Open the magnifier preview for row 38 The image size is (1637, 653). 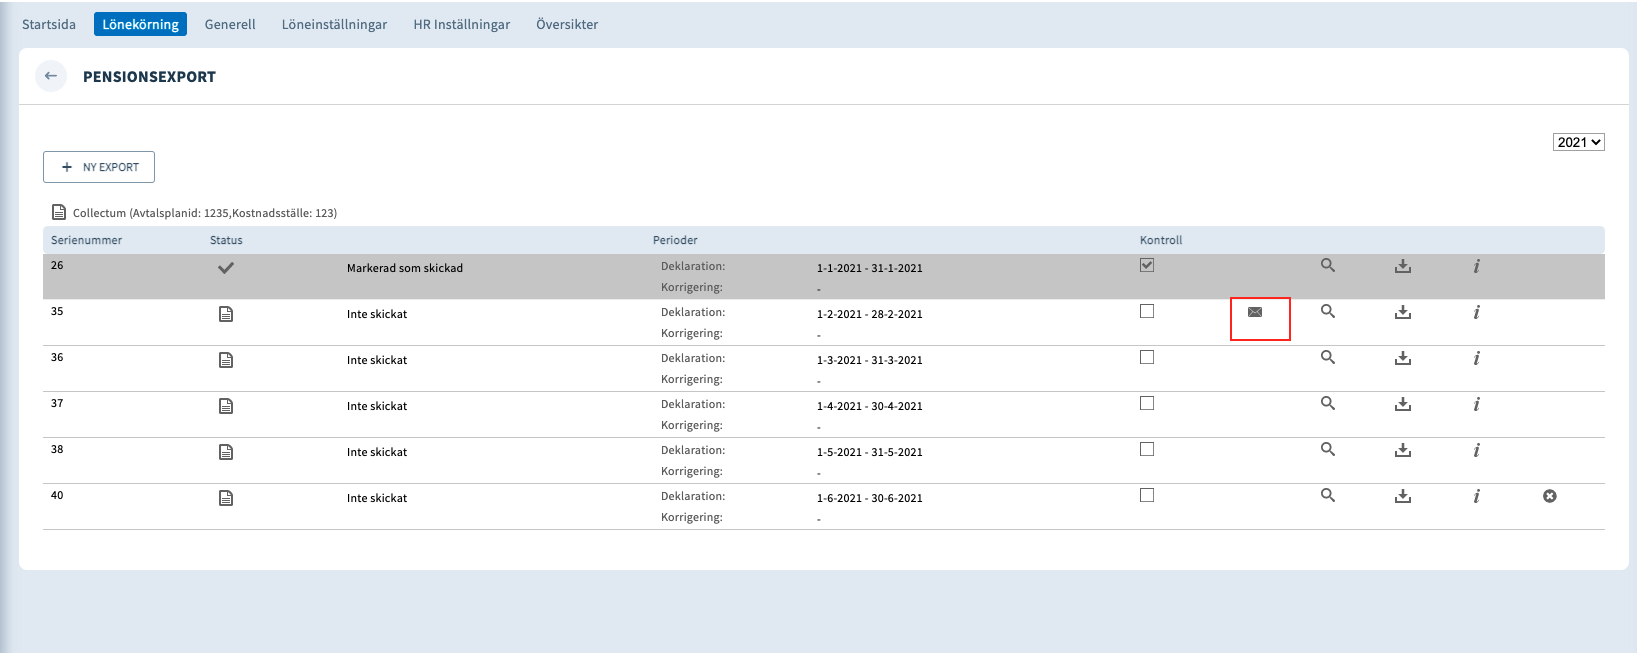tap(1328, 450)
